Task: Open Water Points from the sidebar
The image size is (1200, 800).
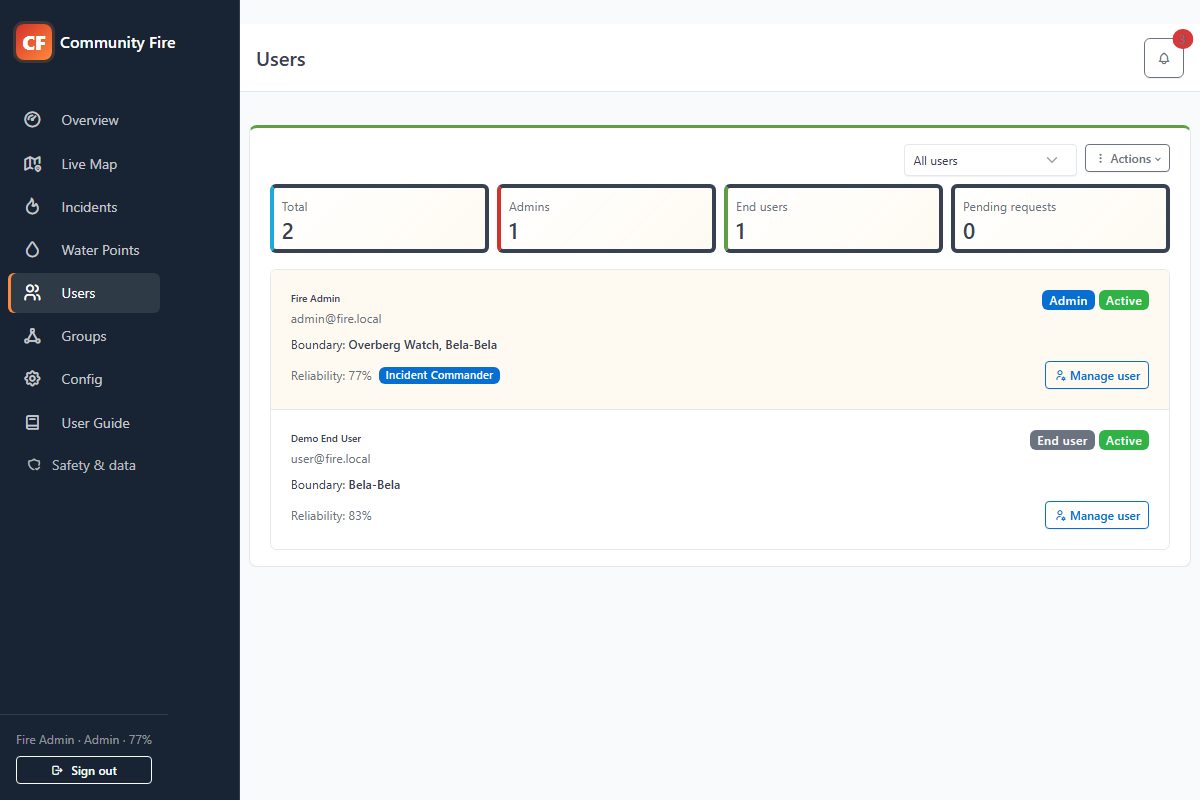Action: 84,250
